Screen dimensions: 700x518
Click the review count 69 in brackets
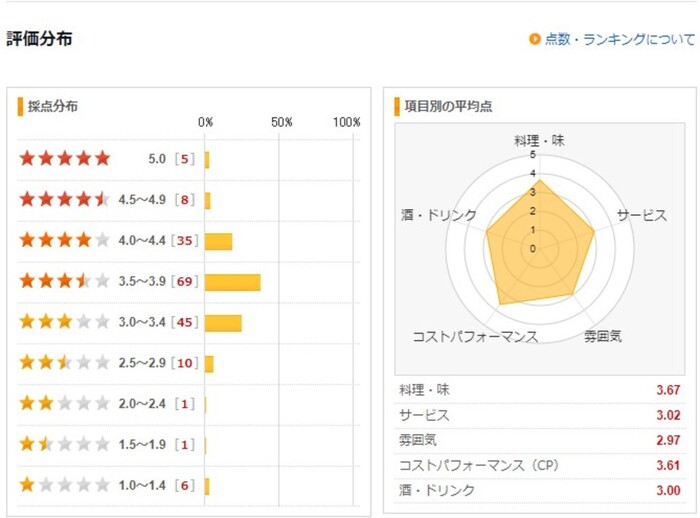click(184, 281)
